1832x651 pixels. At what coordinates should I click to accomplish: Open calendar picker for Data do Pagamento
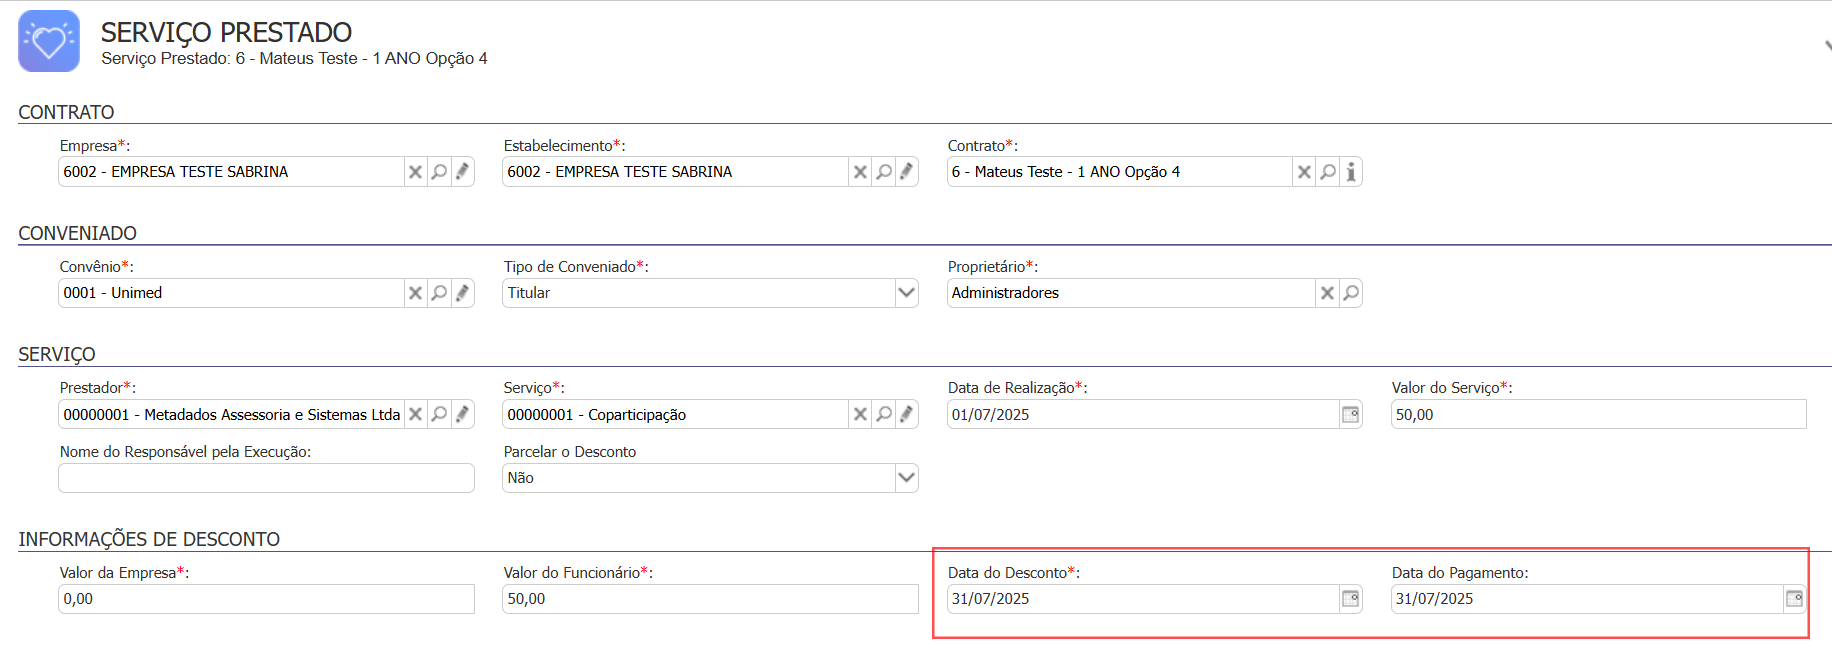point(1794,599)
